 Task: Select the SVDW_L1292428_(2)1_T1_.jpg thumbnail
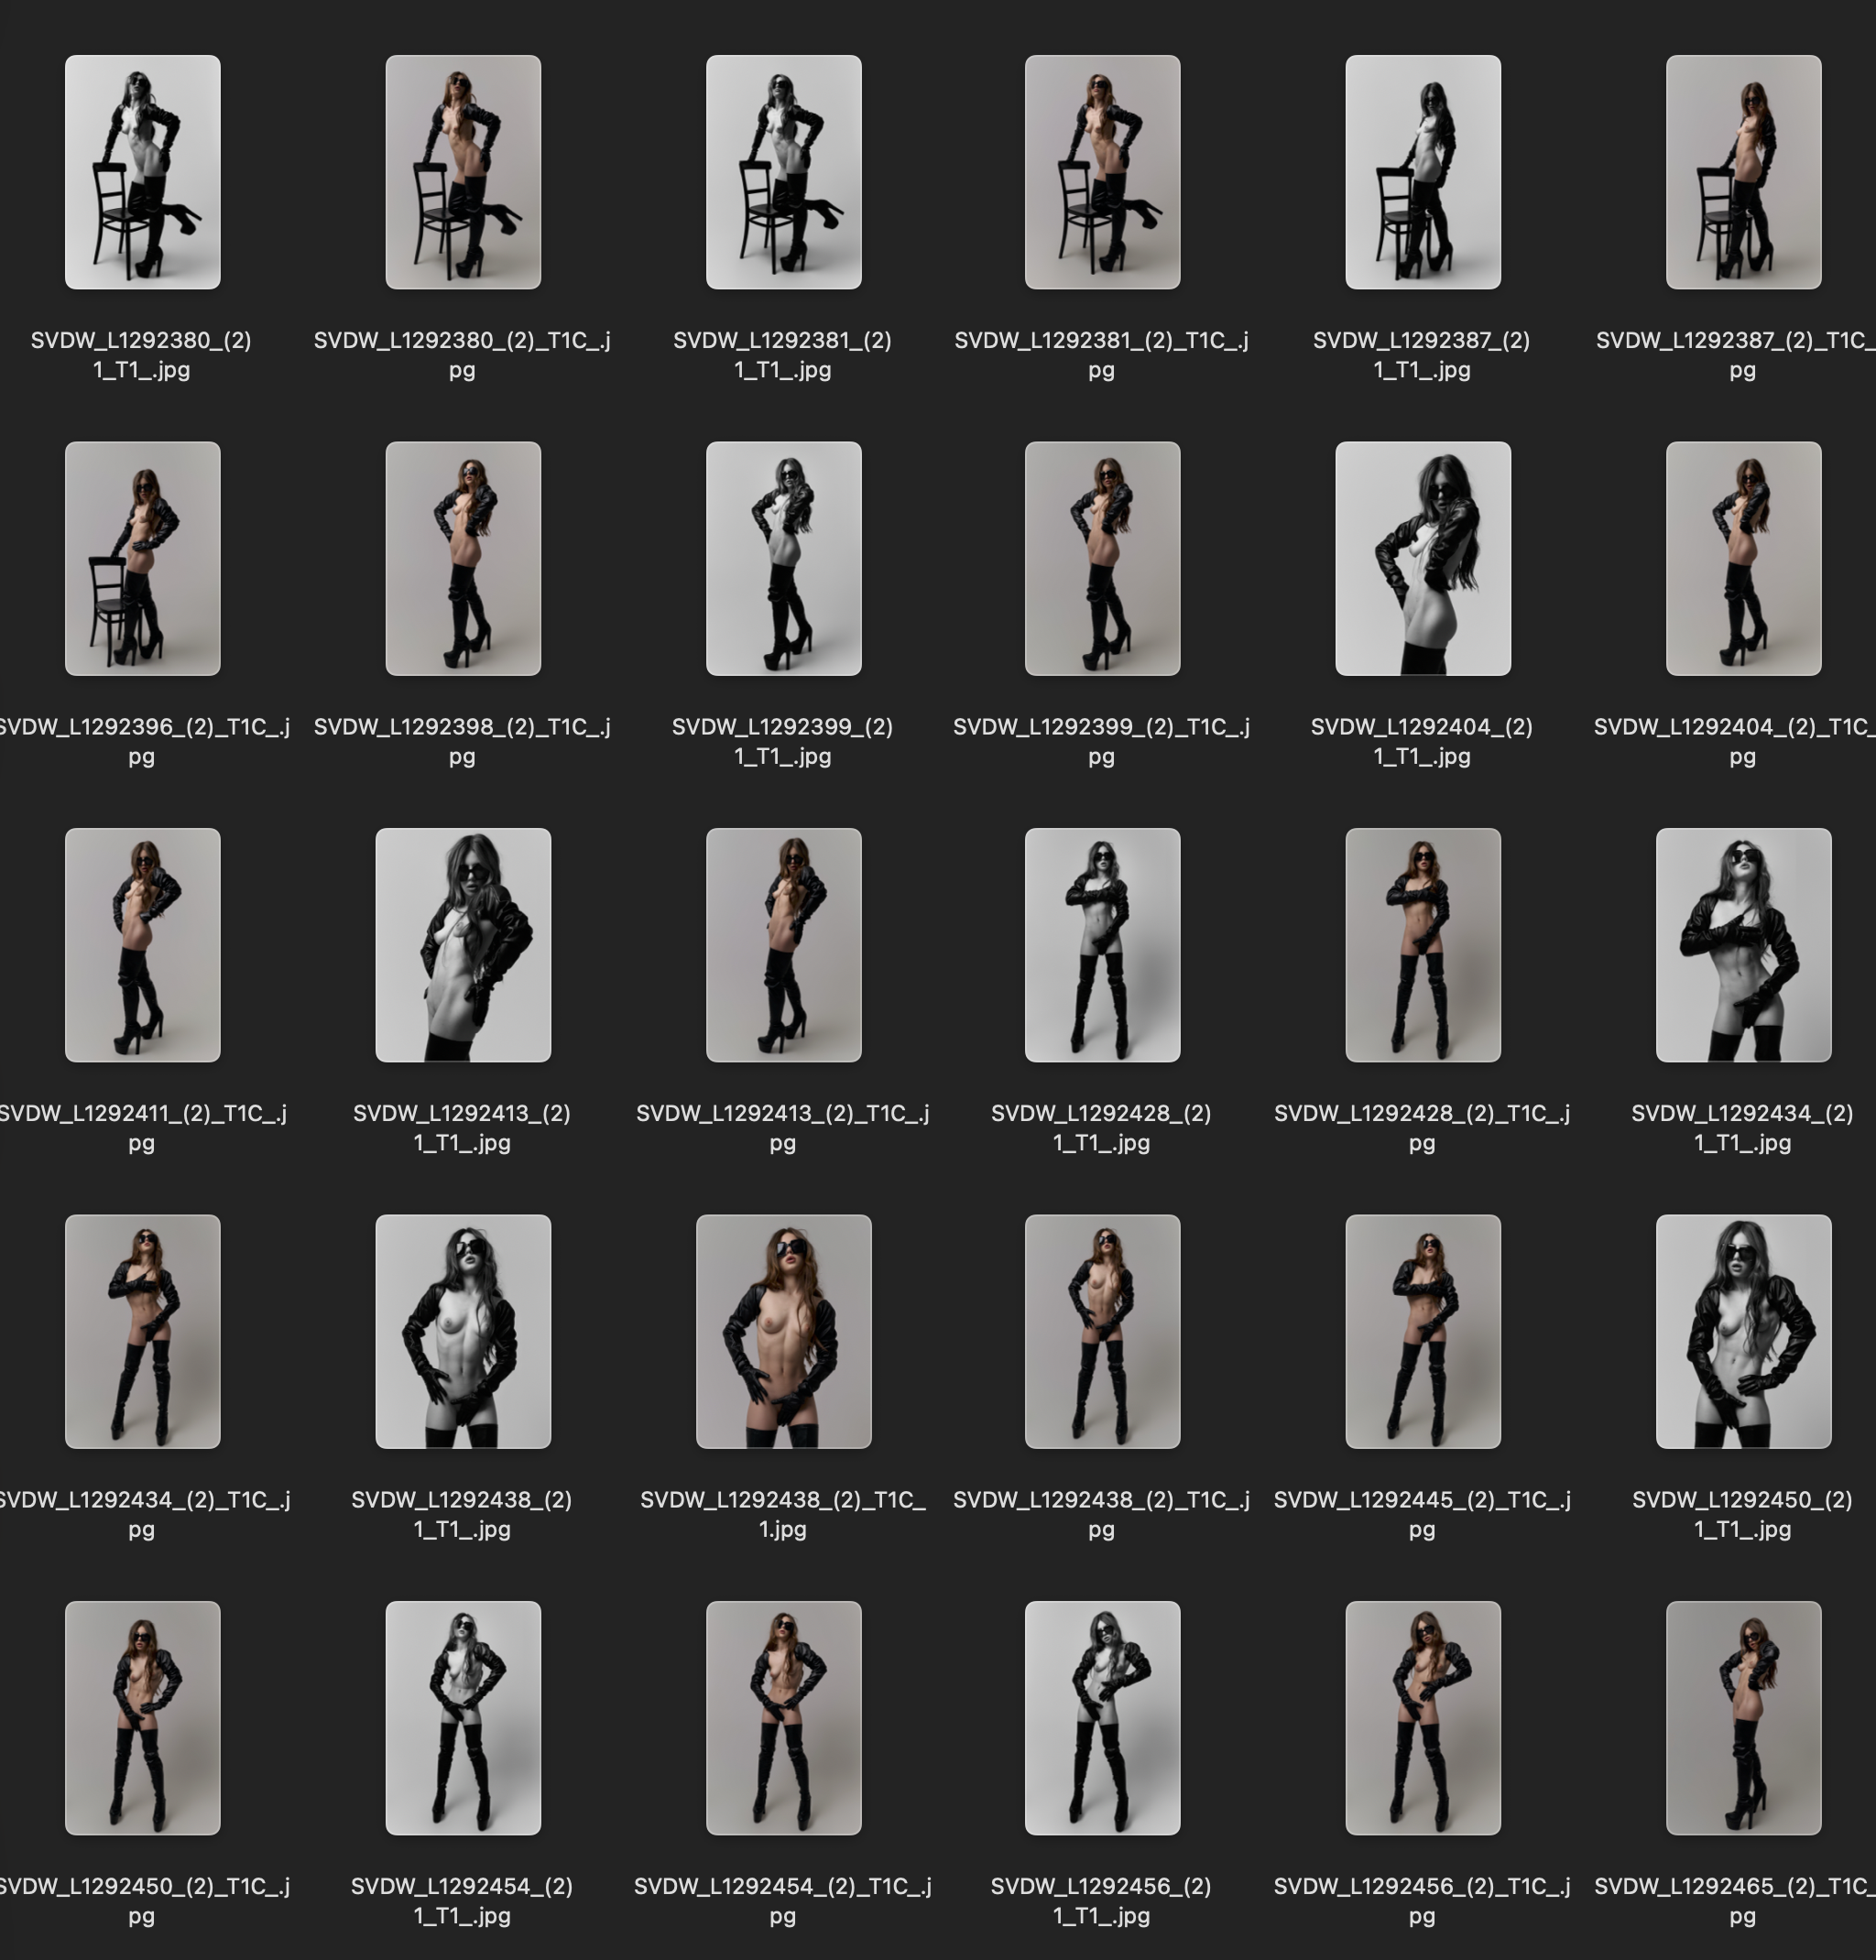coord(1102,944)
